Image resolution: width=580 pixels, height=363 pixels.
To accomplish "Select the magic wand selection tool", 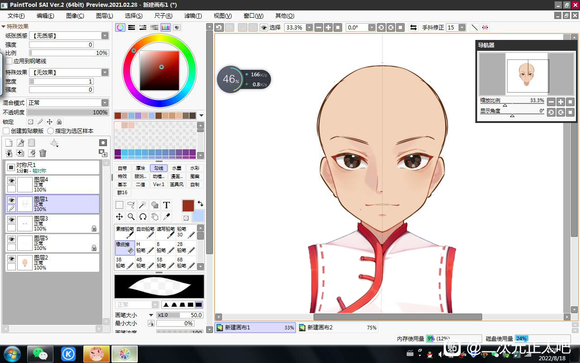I will (143, 205).
